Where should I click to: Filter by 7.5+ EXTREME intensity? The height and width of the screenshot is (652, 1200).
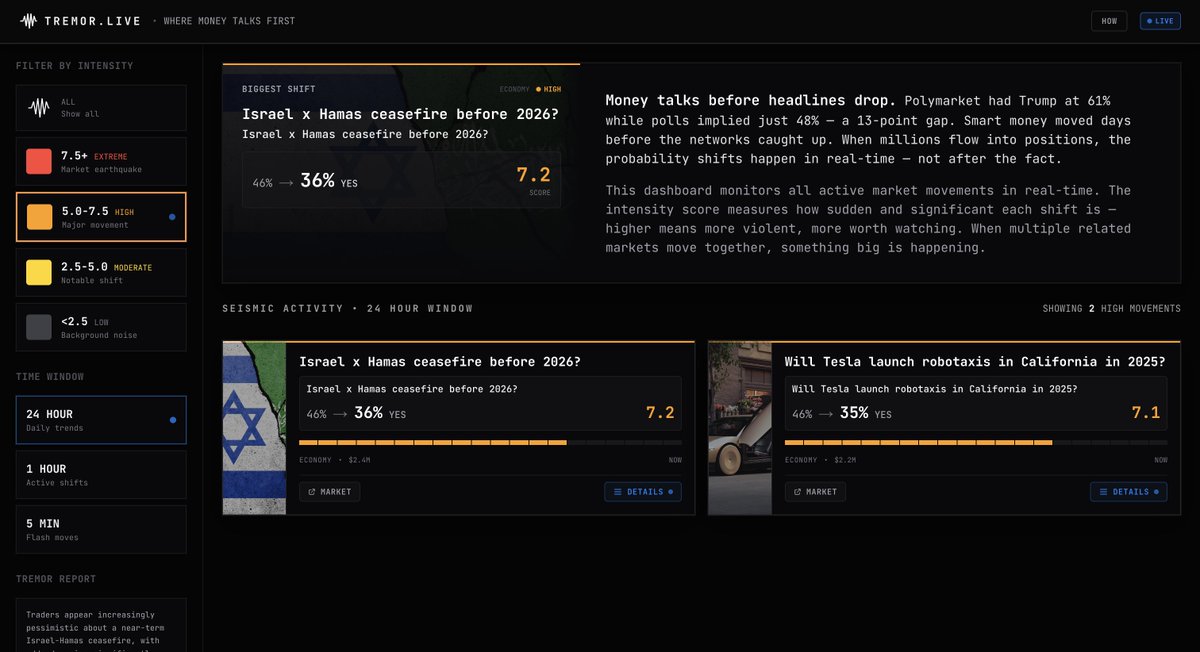tap(101, 161)
